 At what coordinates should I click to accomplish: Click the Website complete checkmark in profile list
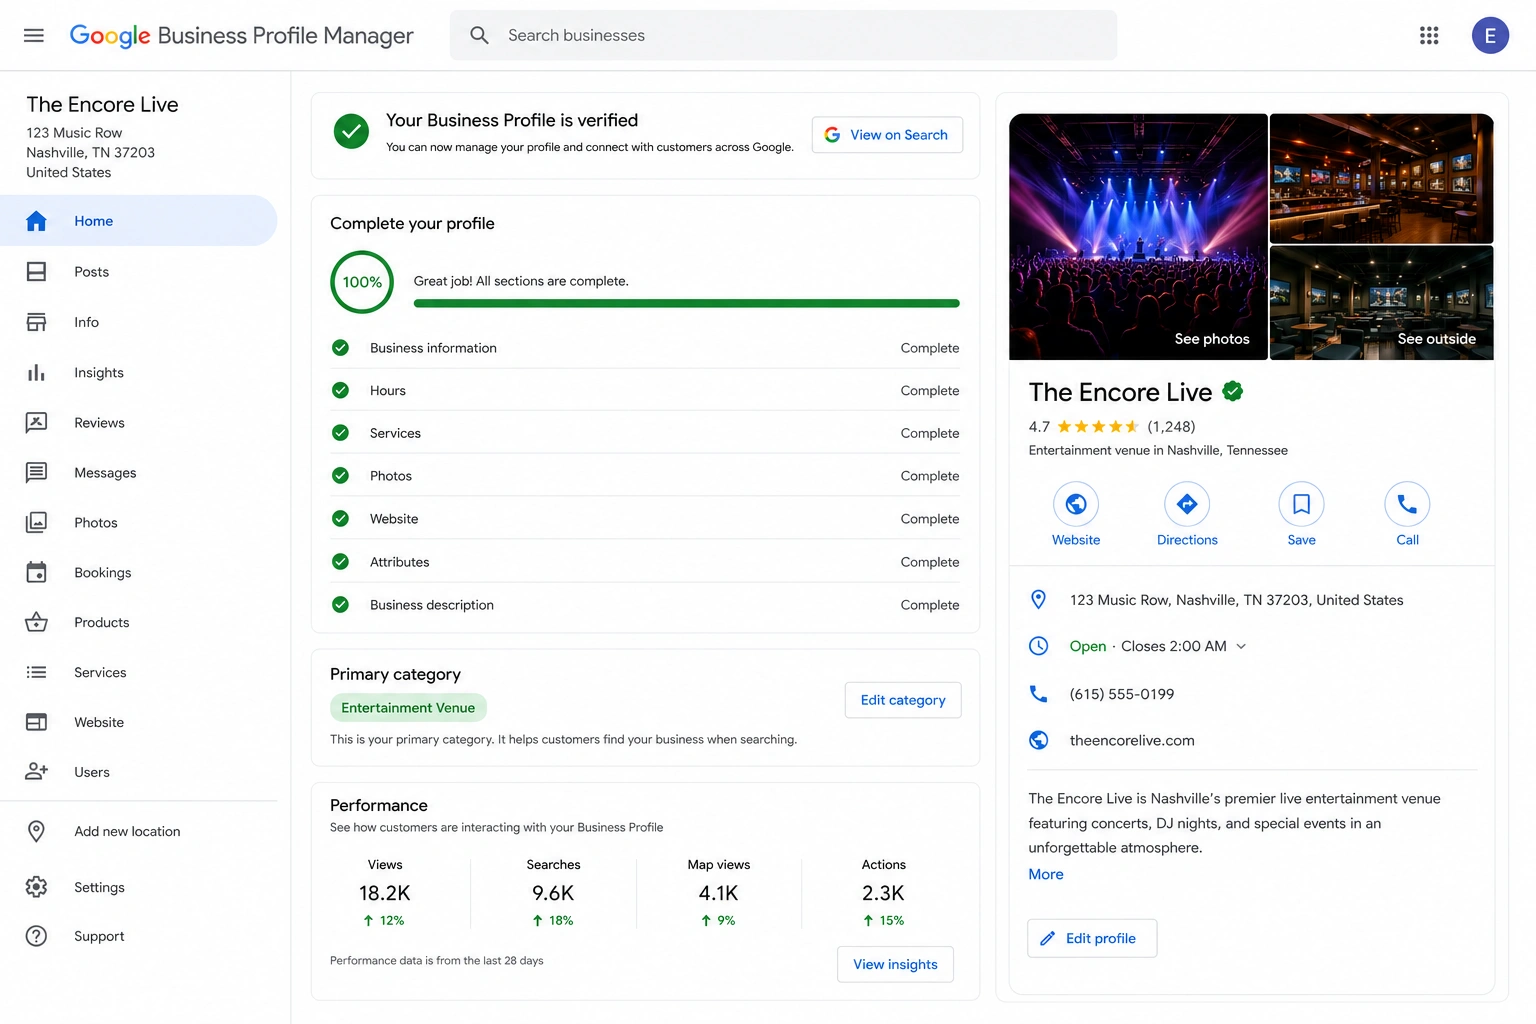(340, 519)
